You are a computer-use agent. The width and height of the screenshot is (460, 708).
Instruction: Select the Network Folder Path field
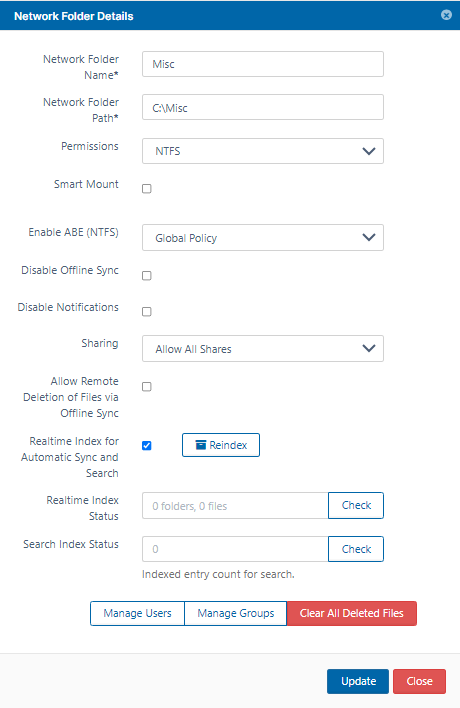(x=263, y=107)
